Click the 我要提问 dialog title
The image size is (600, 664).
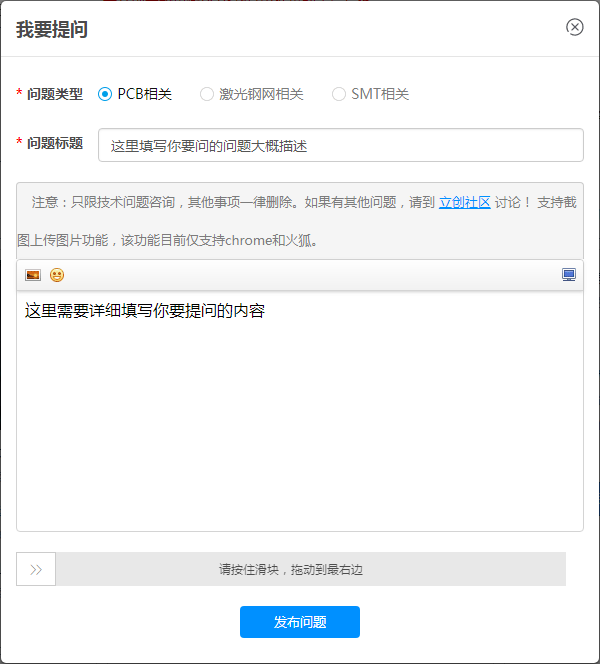(52, 30)
